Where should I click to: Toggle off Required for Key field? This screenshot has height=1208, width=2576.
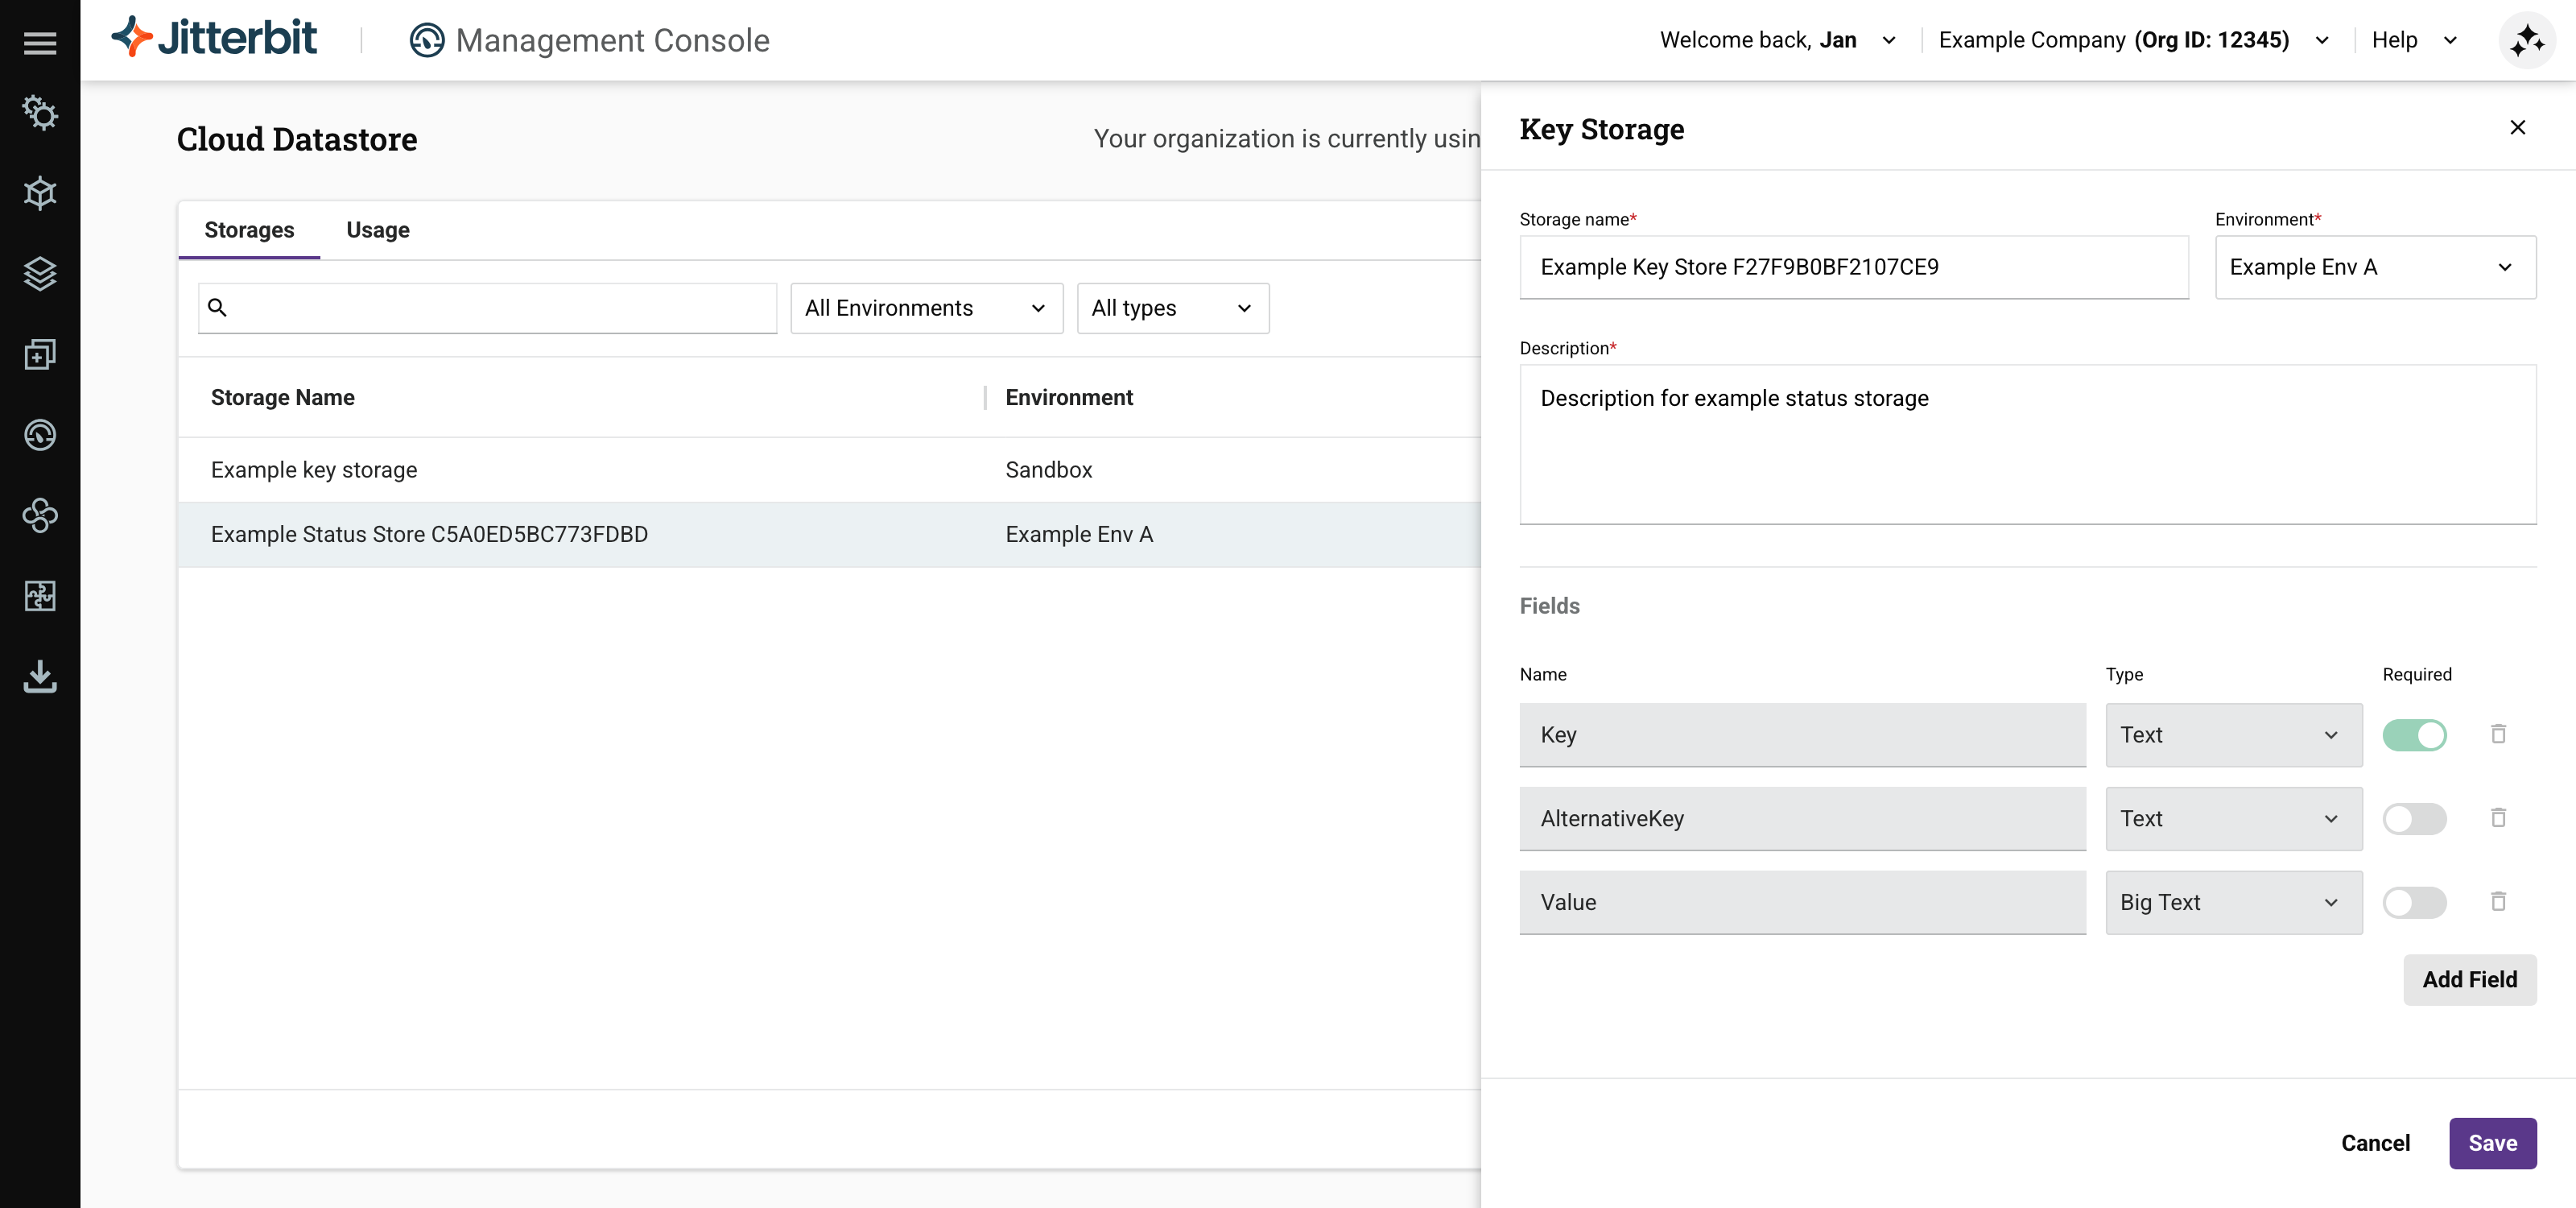2414,735
